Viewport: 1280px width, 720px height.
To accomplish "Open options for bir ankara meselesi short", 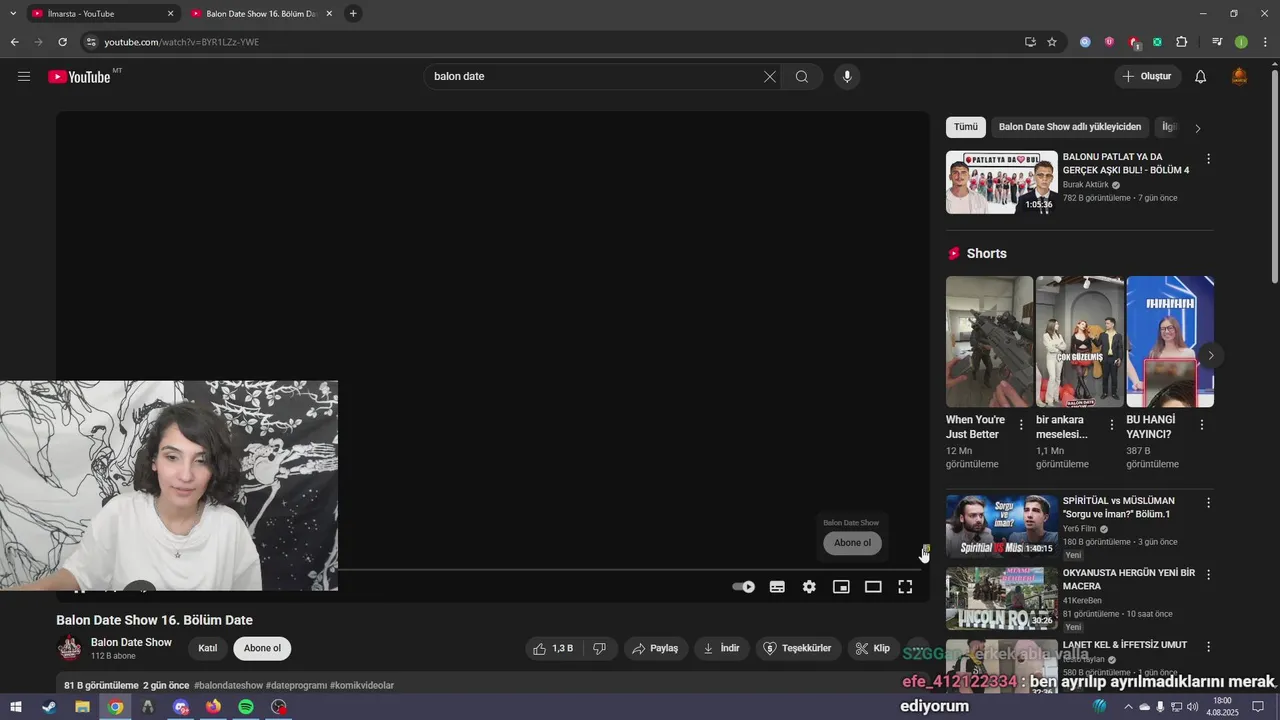I will point(1111,425).
